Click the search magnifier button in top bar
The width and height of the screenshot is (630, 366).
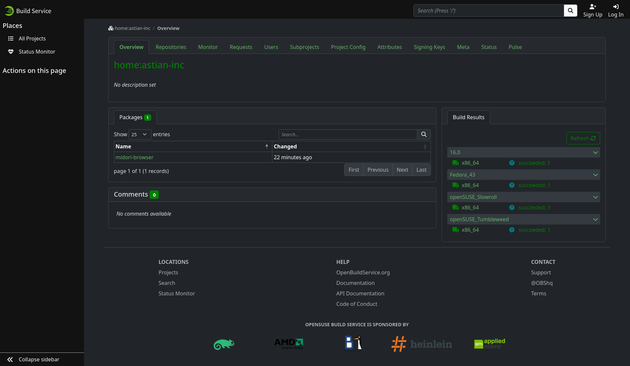(570, 11)
